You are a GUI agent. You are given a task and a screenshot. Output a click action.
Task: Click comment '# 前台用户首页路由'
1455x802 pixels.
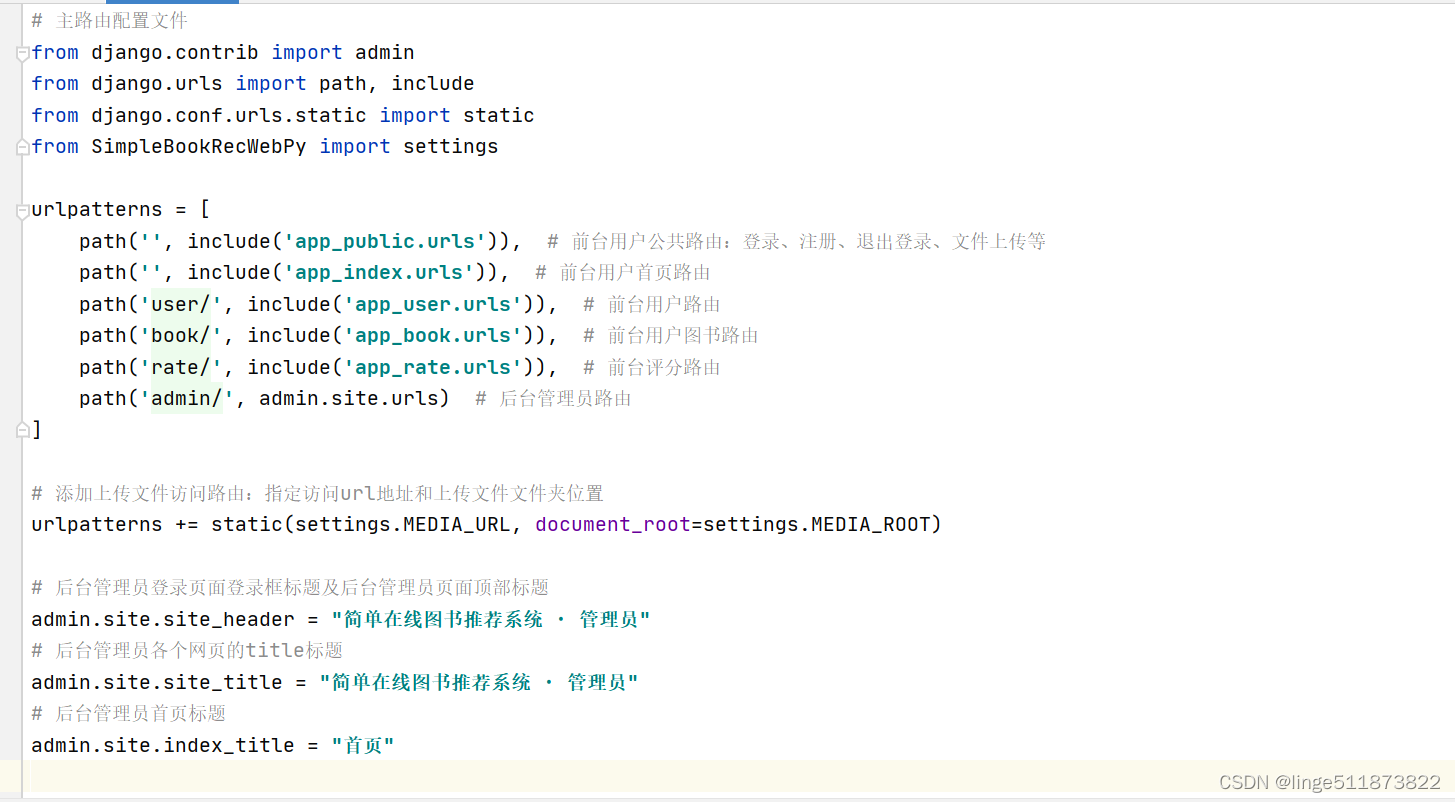pos(623,273)
